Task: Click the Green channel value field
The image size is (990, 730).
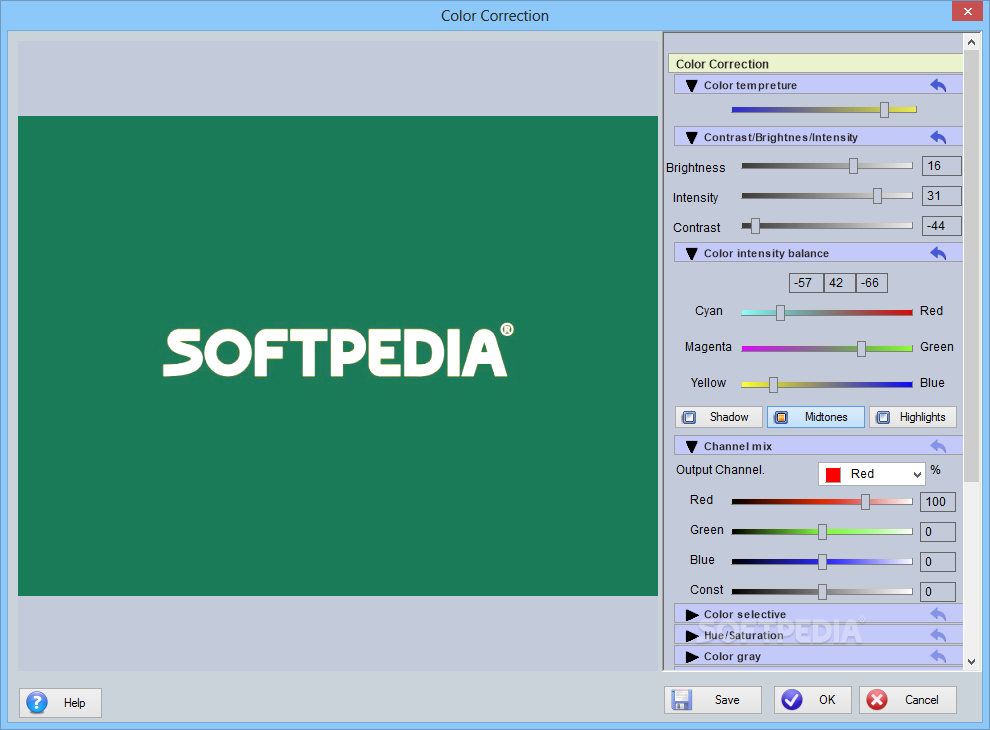Action: tap(938, 532)
